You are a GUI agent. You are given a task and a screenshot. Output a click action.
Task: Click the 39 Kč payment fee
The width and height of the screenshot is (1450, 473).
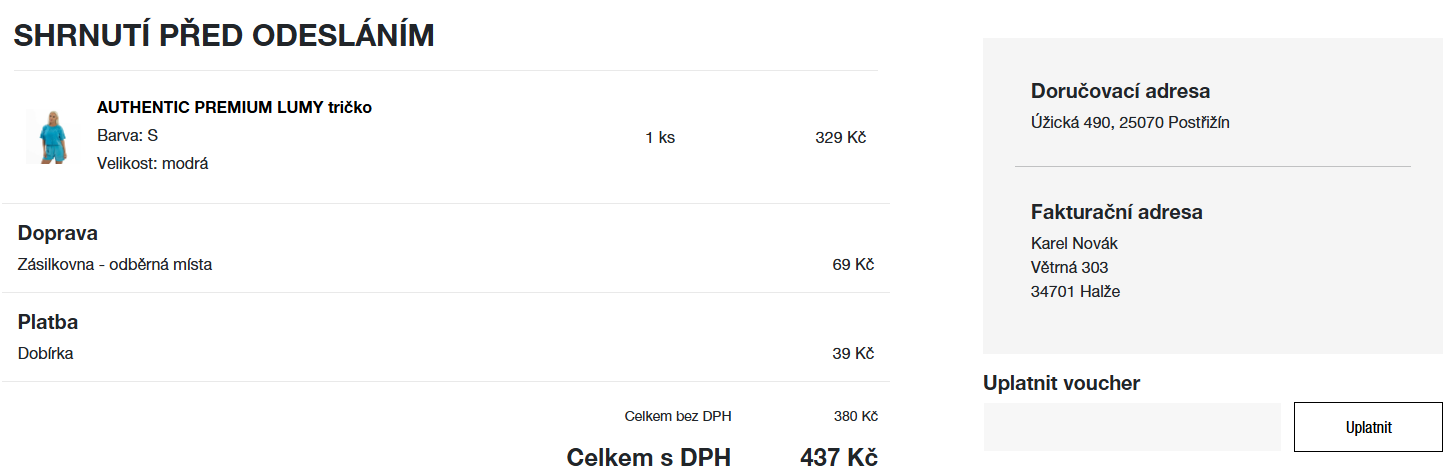point(853,353)
